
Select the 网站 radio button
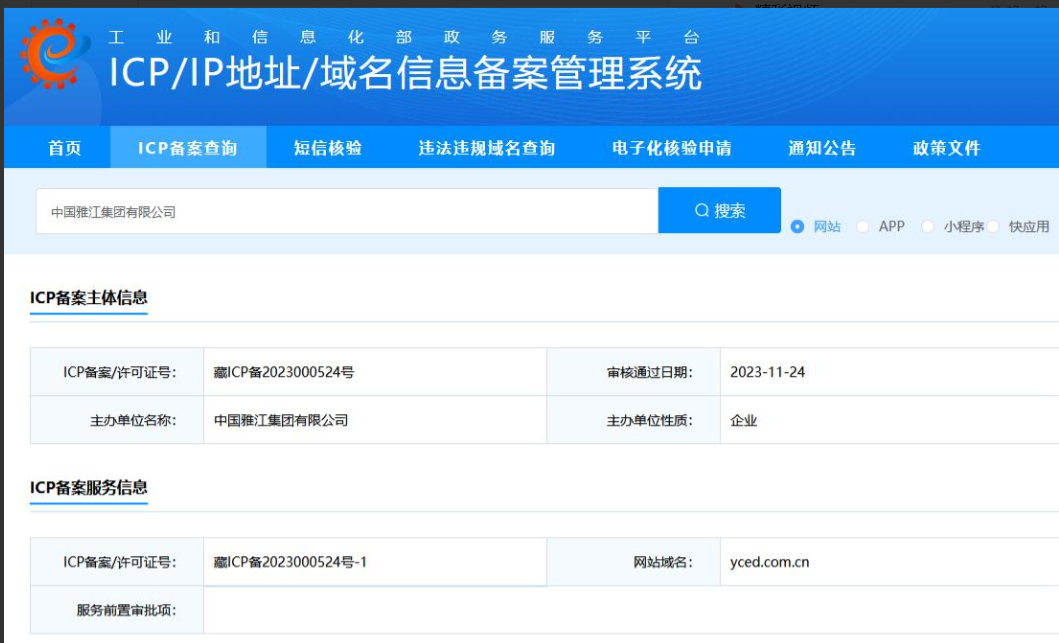pos(798,227)
